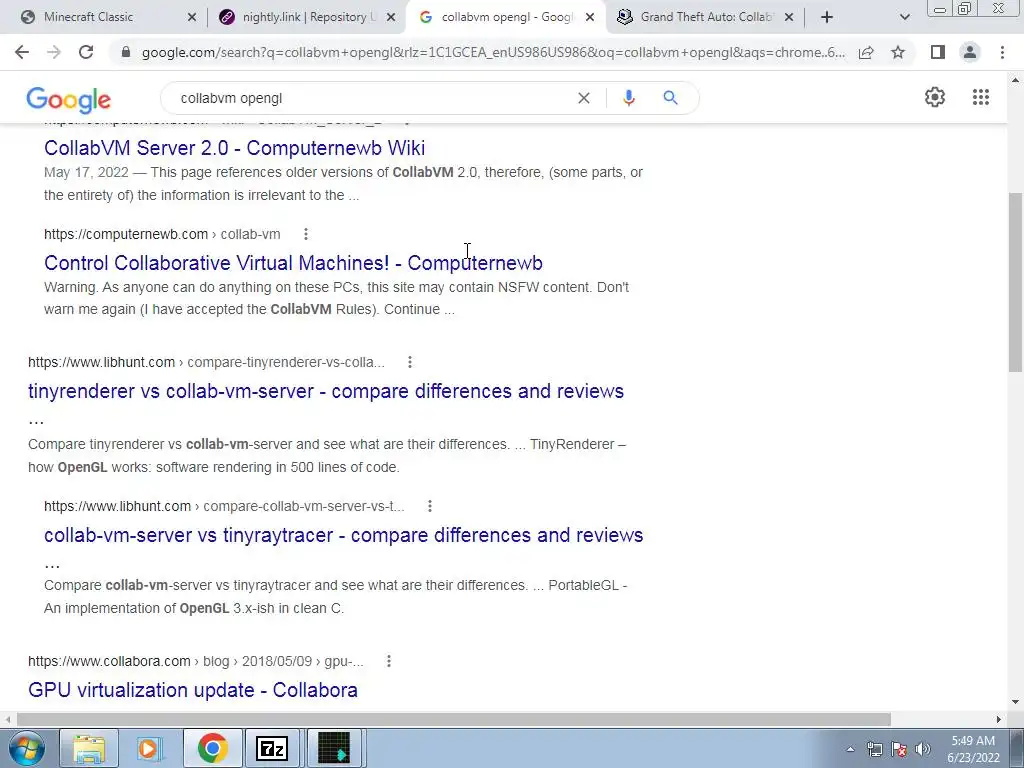
Task: Click the www.collabora.com blog breadcrumb
Action: [x=196, y=661]
